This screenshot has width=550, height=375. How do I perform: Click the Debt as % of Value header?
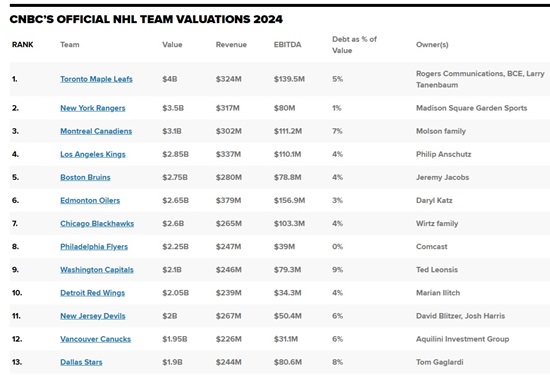354,45
